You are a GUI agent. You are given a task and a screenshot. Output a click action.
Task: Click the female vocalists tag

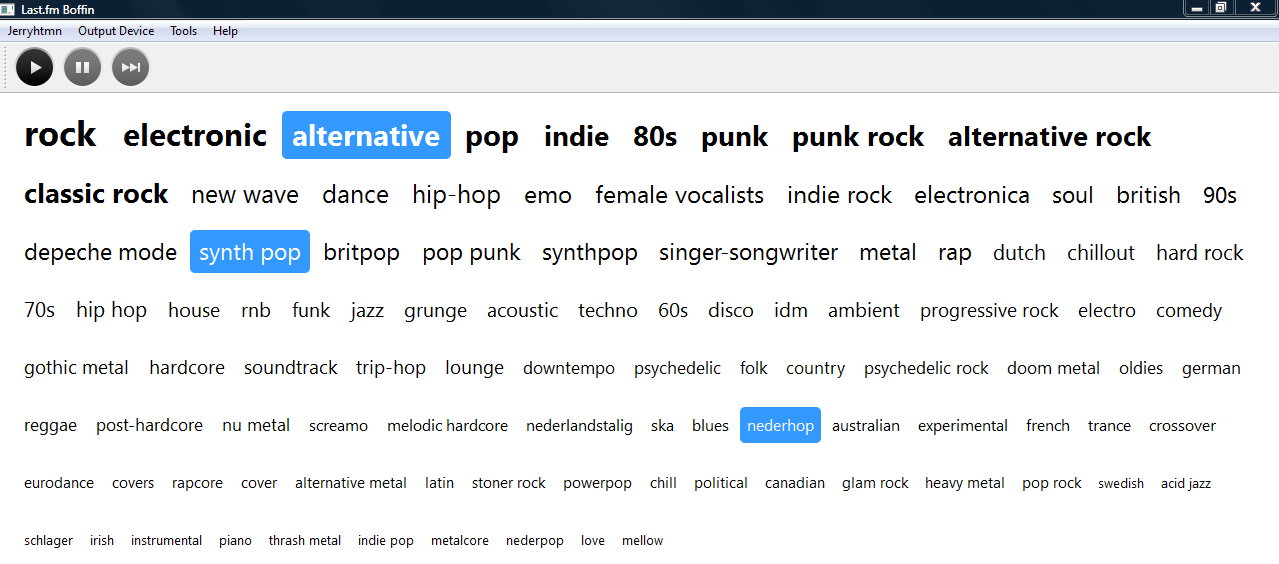(x=679, y=195)
